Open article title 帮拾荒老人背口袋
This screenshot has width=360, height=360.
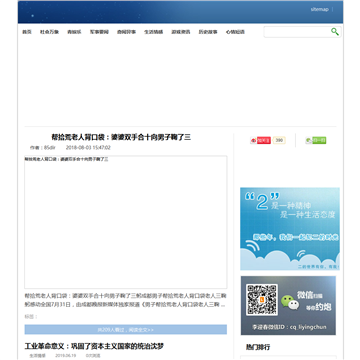click(x=121, y=137)
